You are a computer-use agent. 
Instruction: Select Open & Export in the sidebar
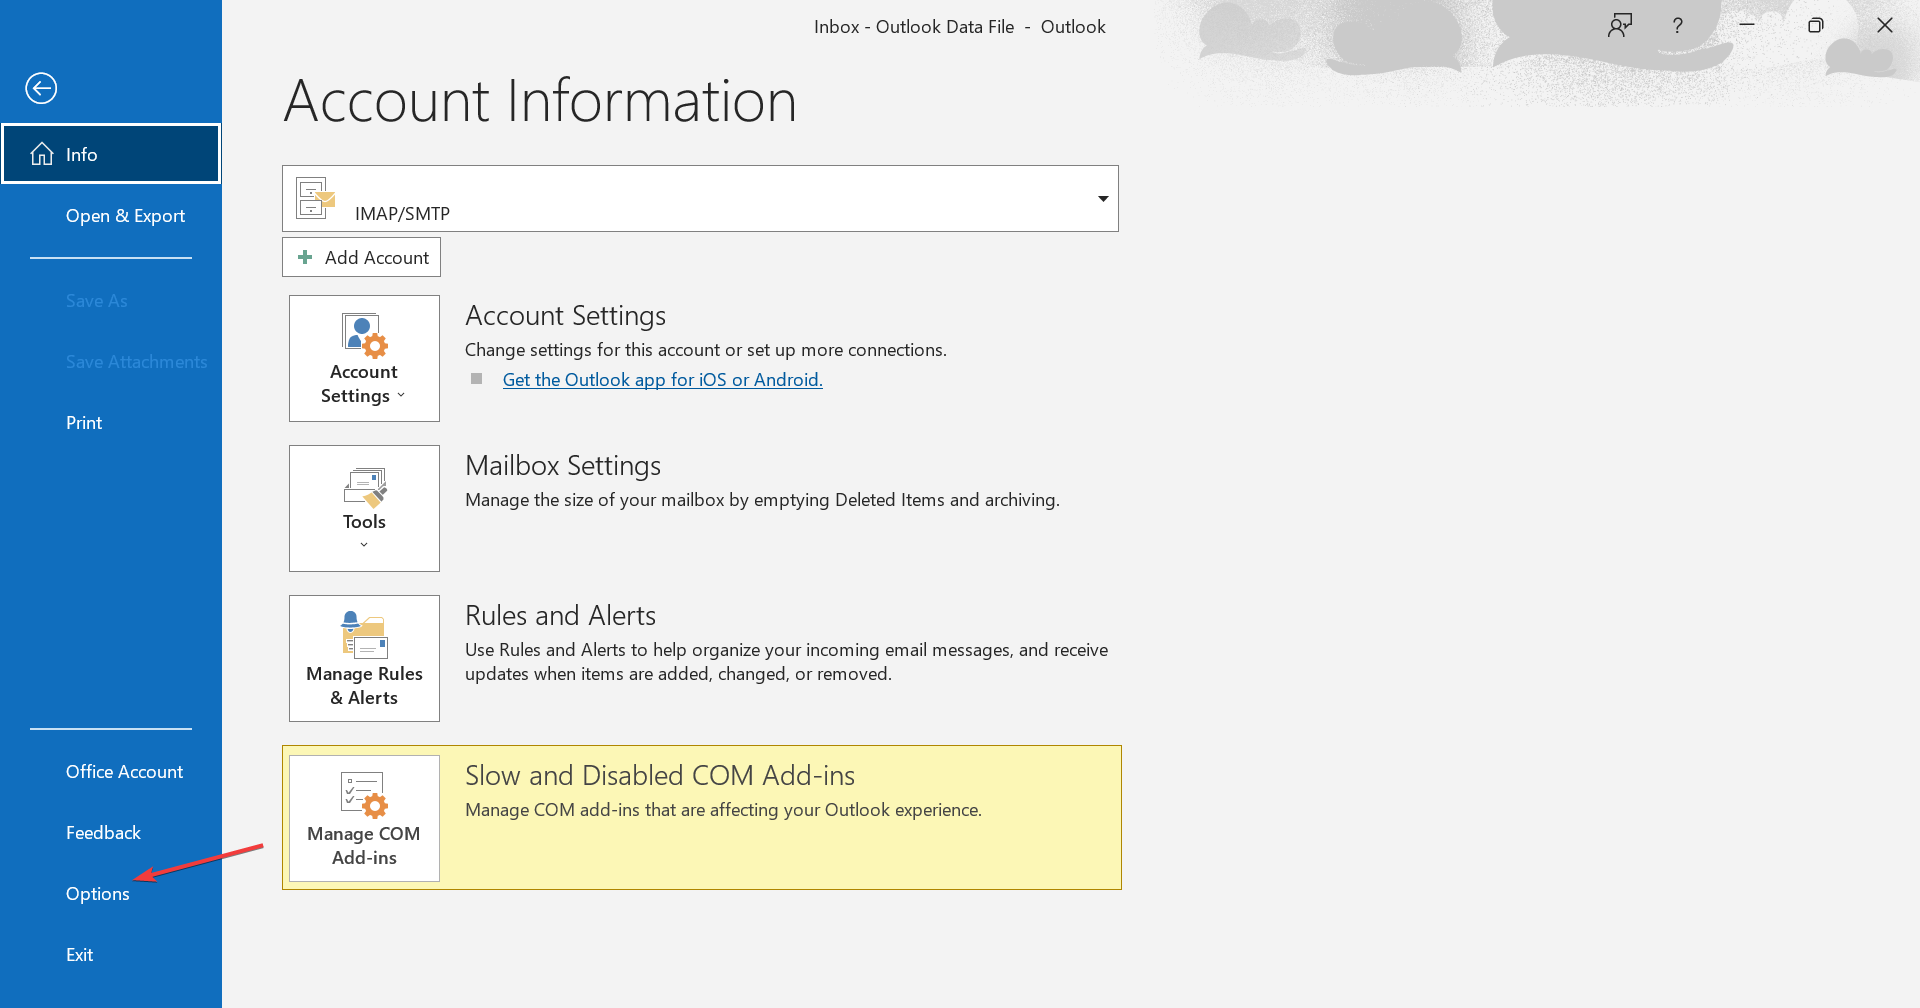pyautogui.click(x=125, y=215)
